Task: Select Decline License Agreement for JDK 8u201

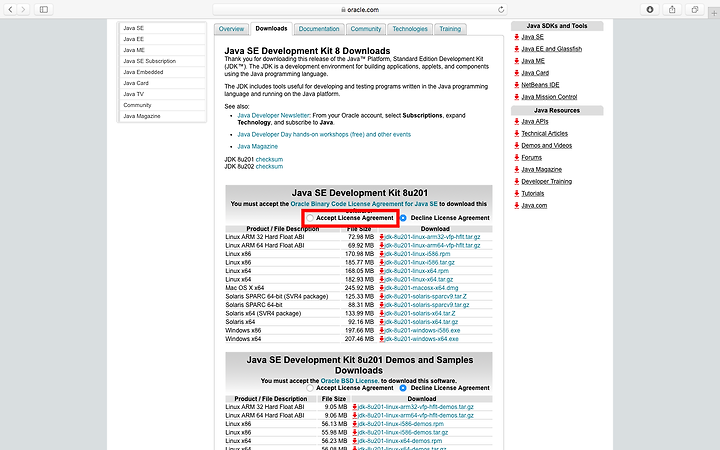Action: (x=403, y=218)
